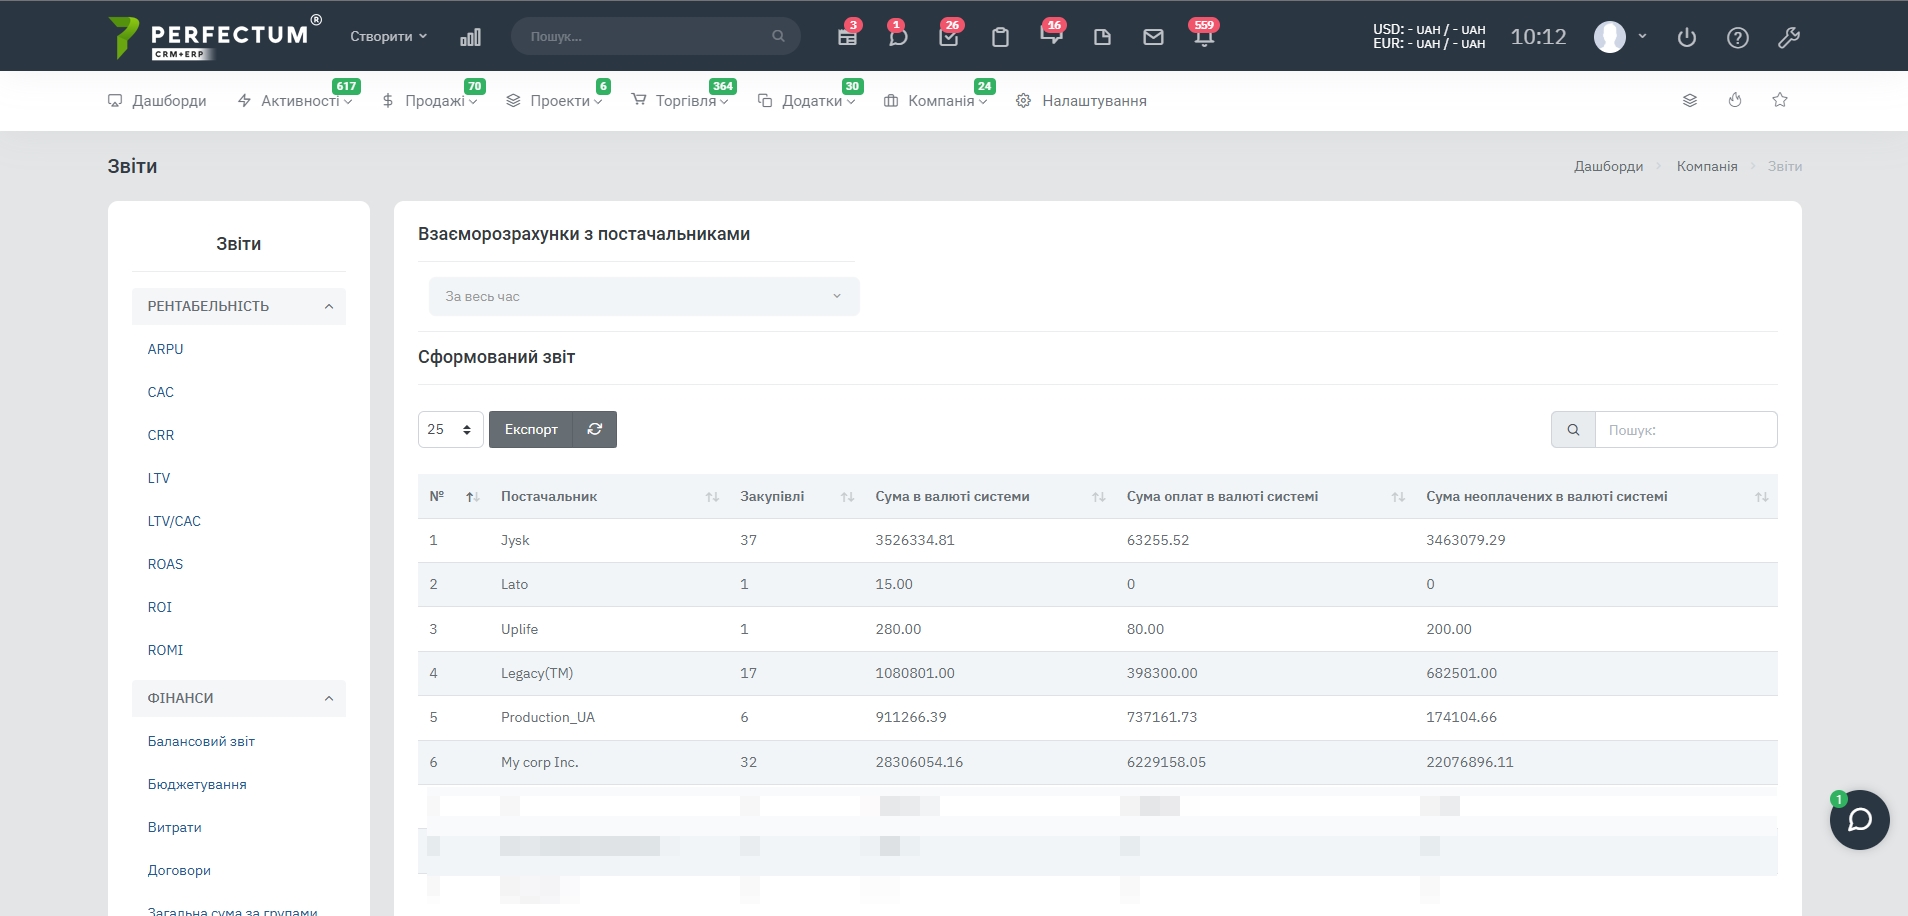Open the Торгівля menu
1908x916 pixels.
tap(685, 101)
